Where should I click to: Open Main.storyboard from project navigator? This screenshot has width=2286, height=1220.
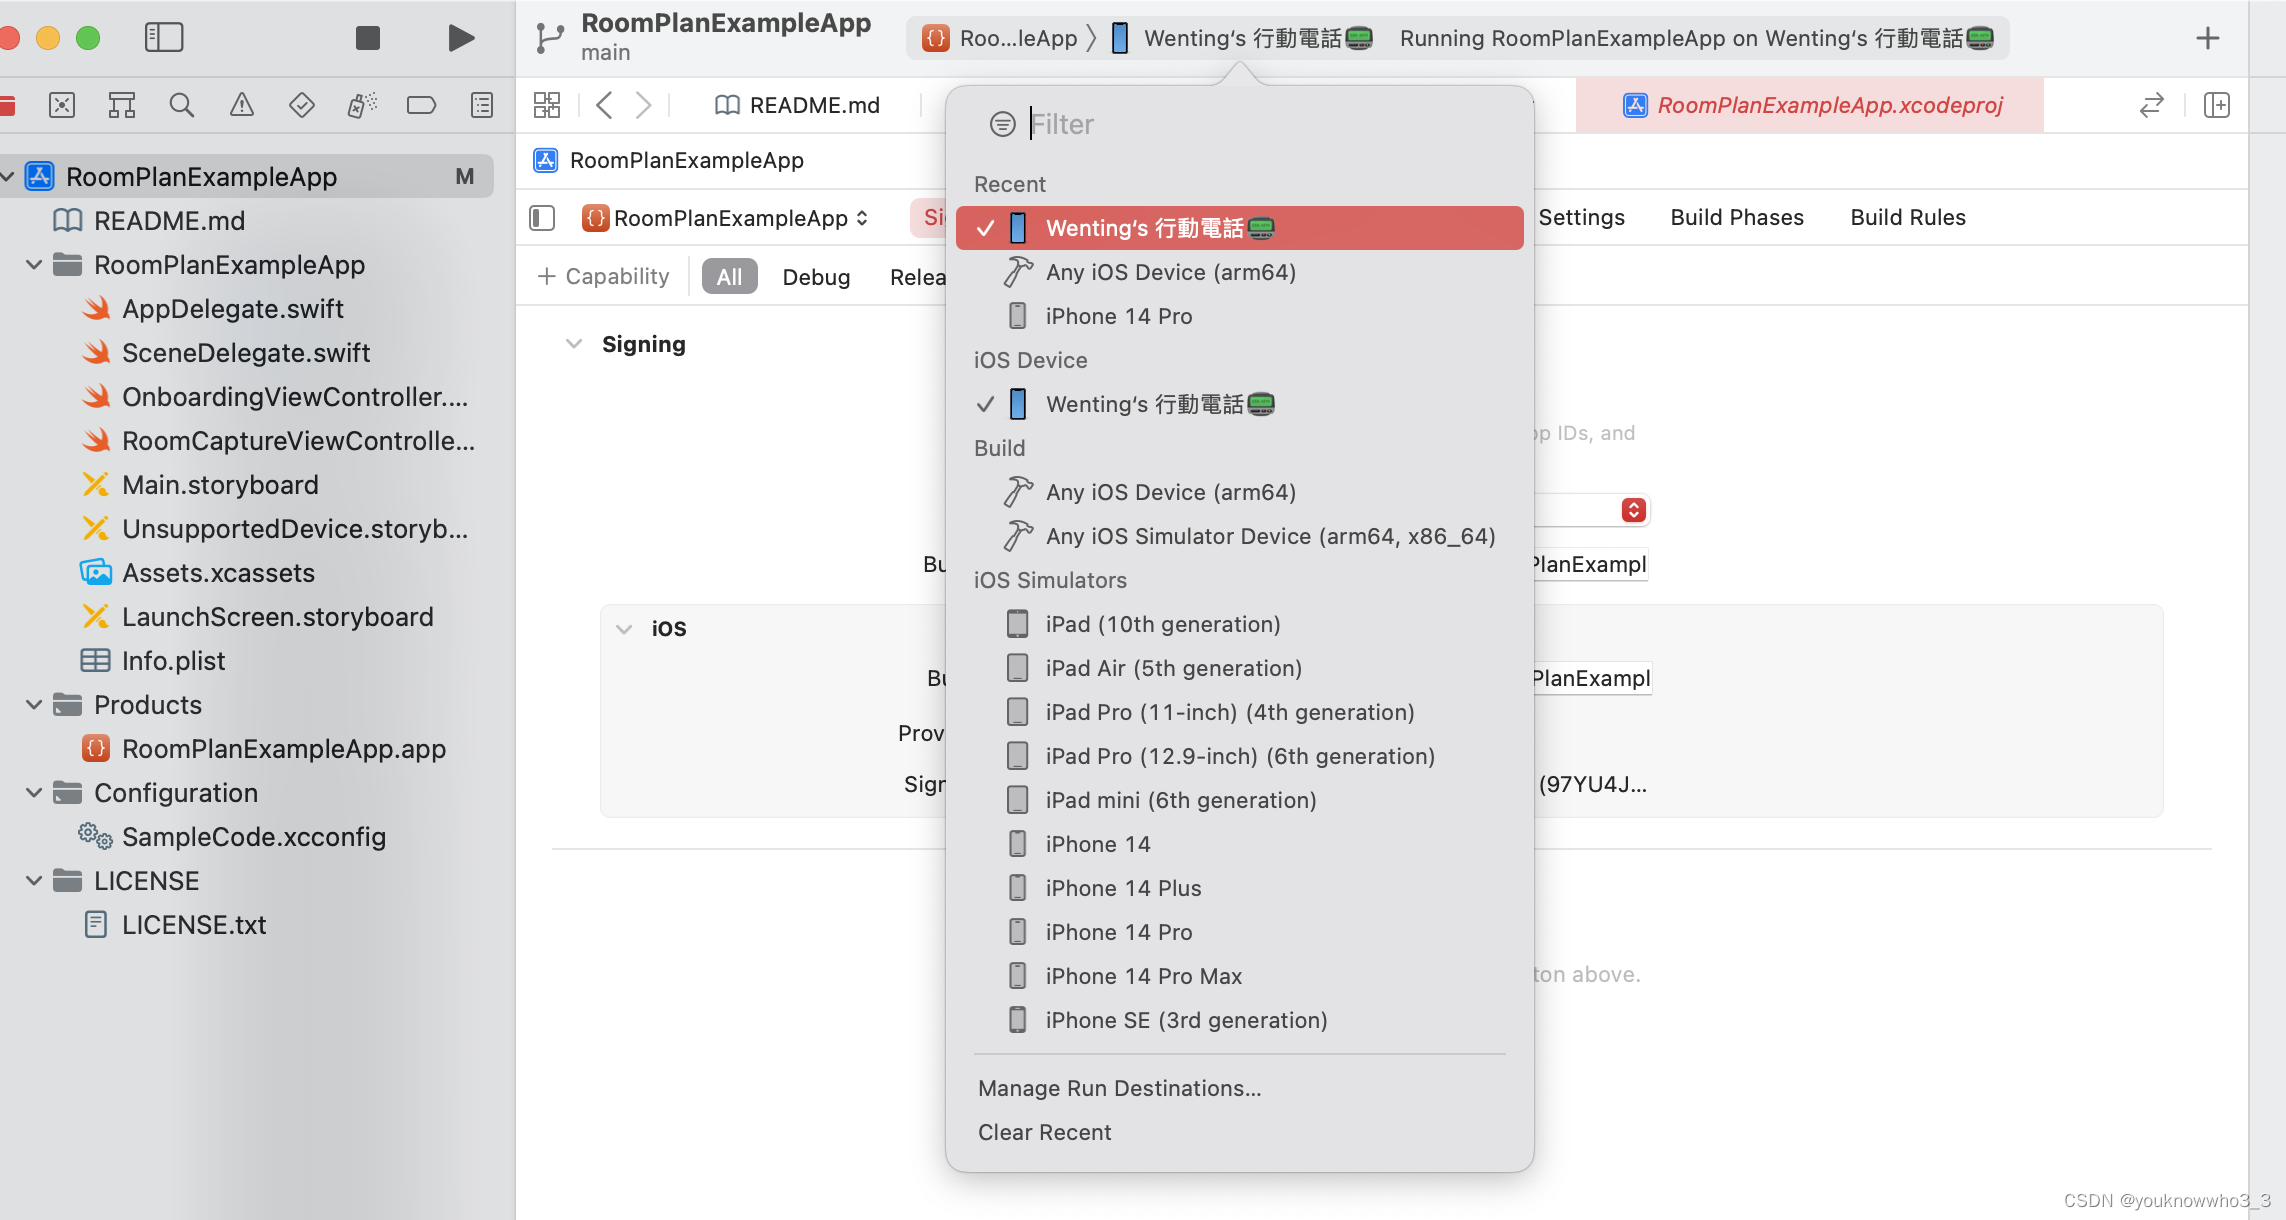pos(220,484)
